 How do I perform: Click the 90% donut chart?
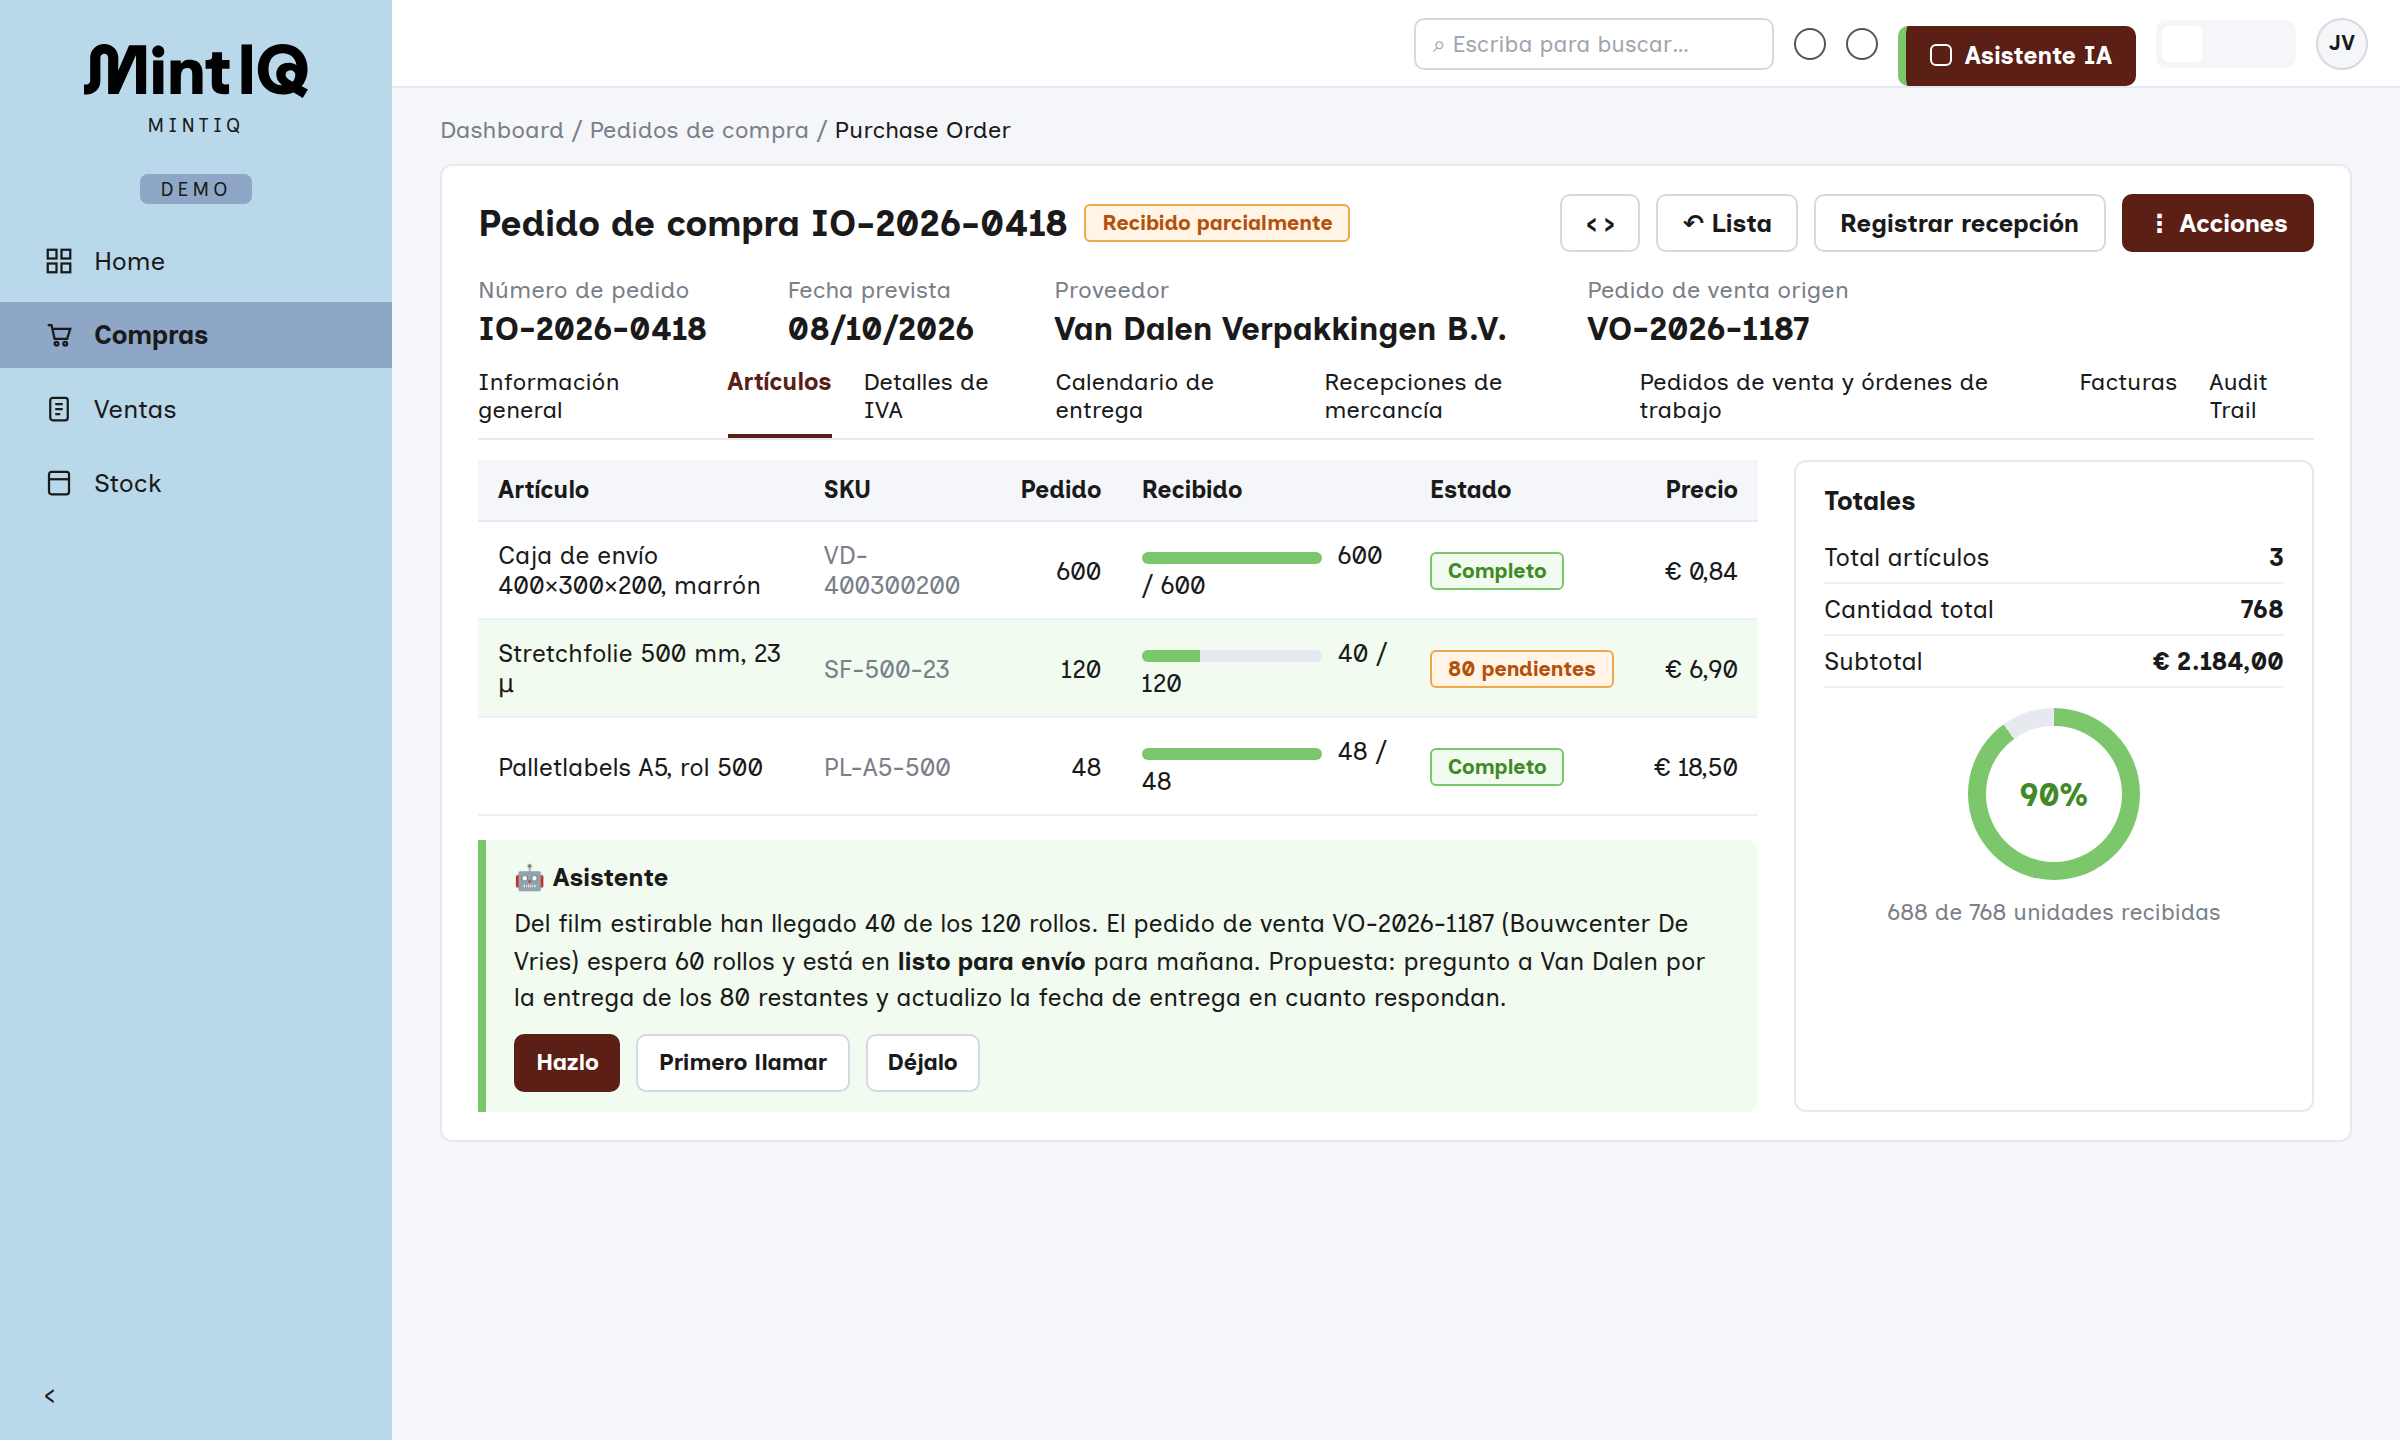[2053, 794]
